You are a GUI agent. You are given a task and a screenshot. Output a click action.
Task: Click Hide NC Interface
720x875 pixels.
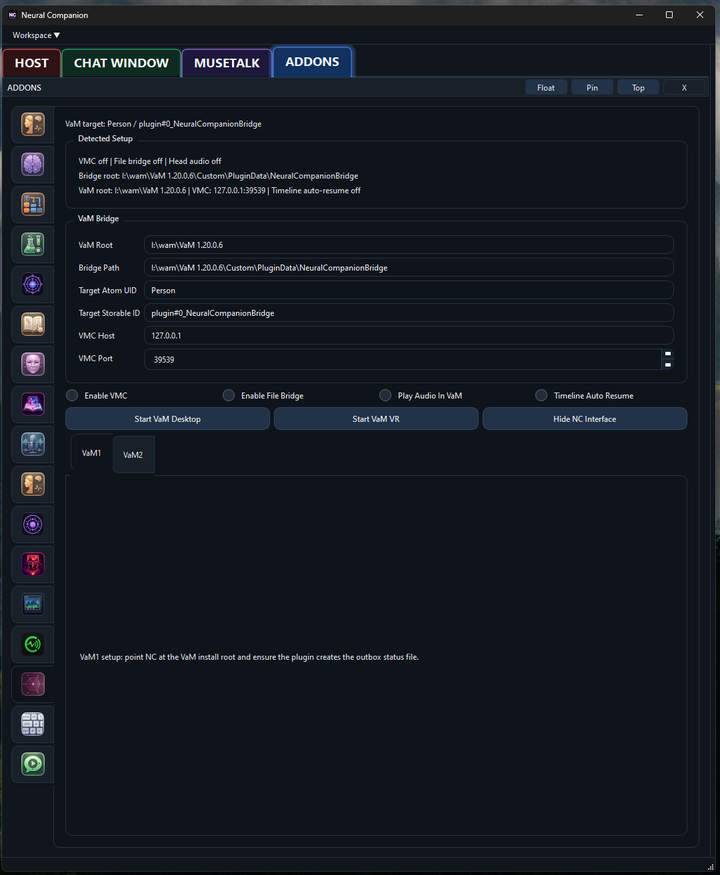585,419
